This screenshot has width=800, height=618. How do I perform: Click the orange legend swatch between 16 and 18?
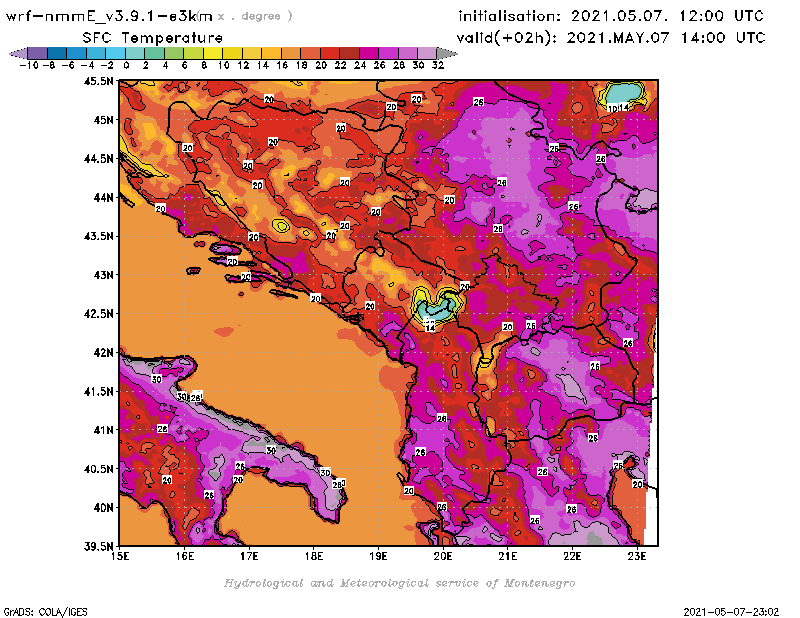(x=291, y=53)
